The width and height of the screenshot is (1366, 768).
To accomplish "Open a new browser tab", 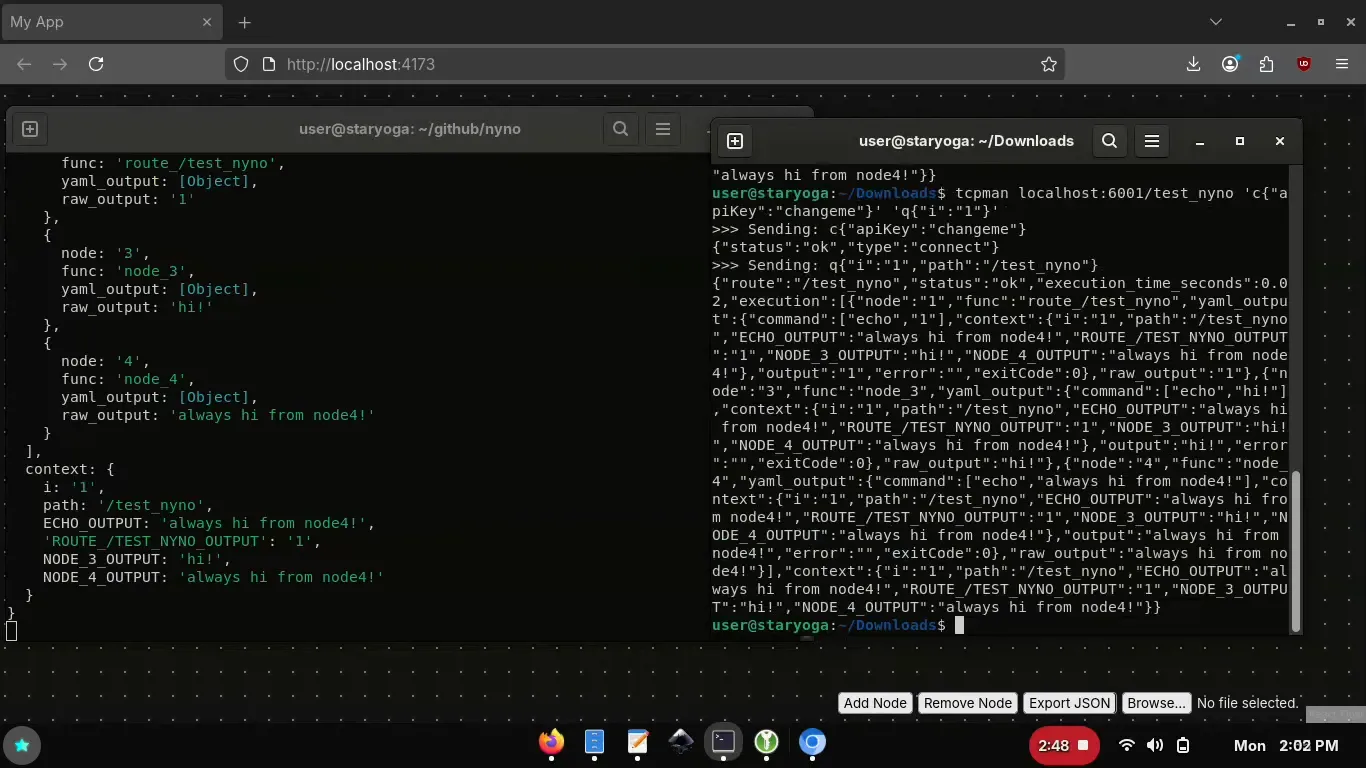I will 245,22.
